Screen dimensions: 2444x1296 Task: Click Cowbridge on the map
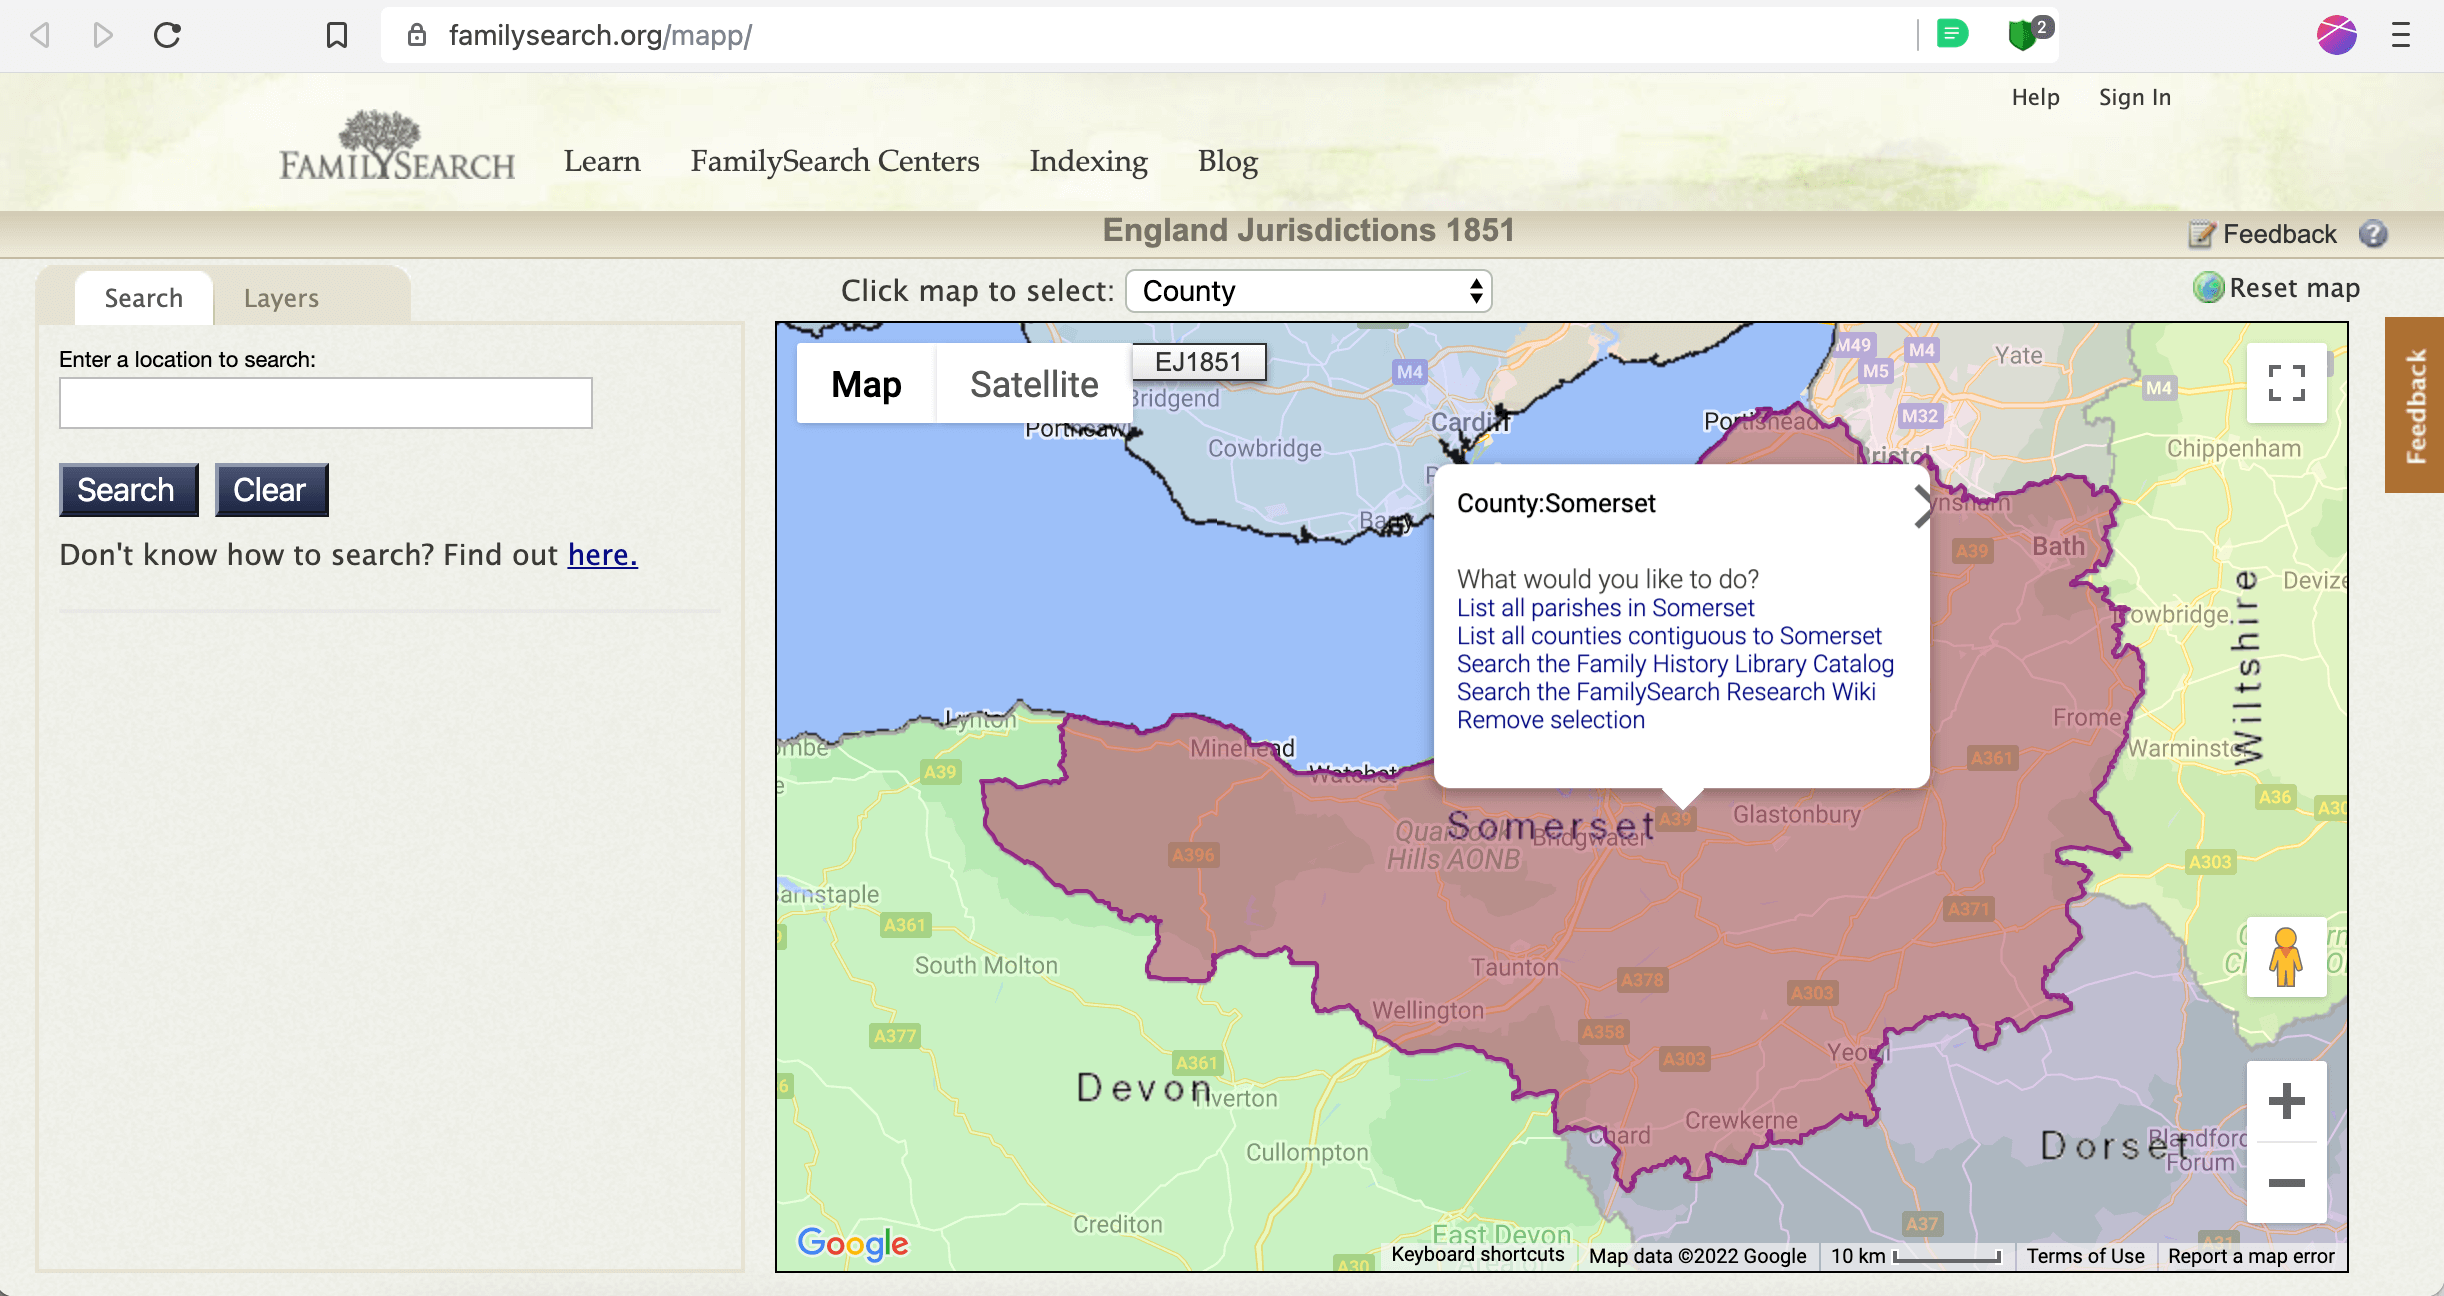coord(1265,448)
